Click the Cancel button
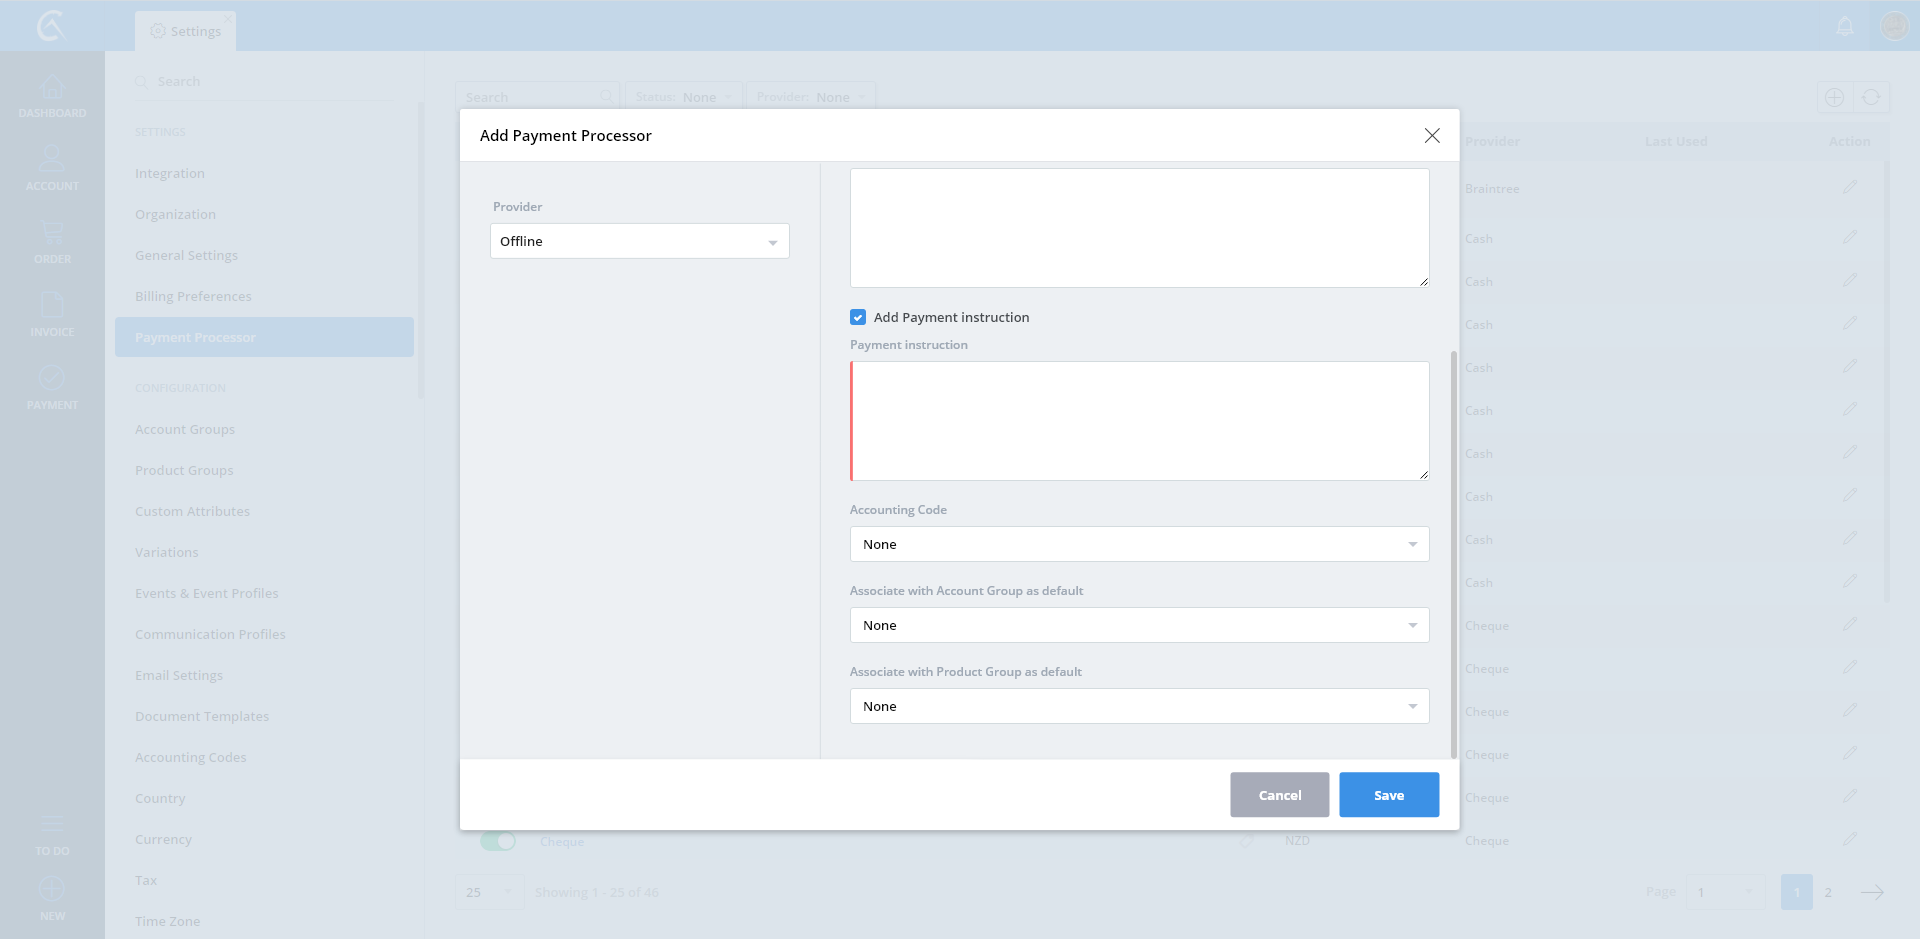This screenshot has width=1920, height=939. click(x=1279, y=795)
